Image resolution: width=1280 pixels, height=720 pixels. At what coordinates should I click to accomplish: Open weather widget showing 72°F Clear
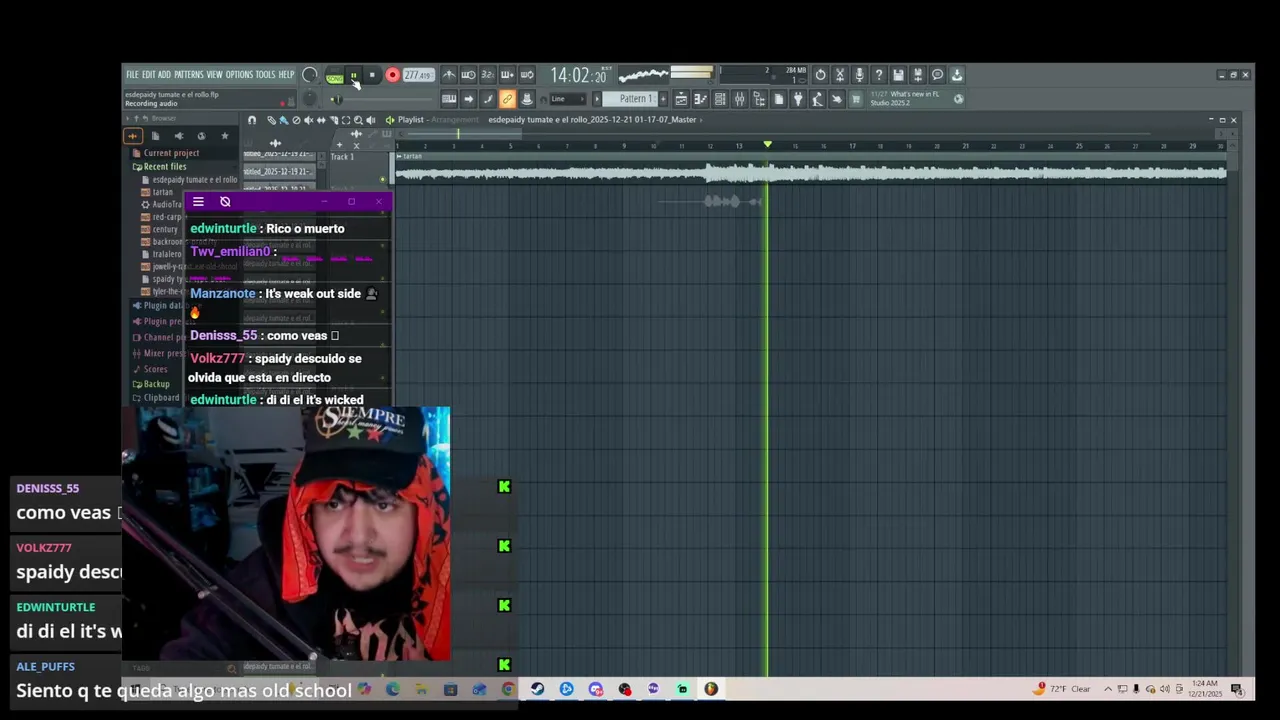click(1064, 689)
